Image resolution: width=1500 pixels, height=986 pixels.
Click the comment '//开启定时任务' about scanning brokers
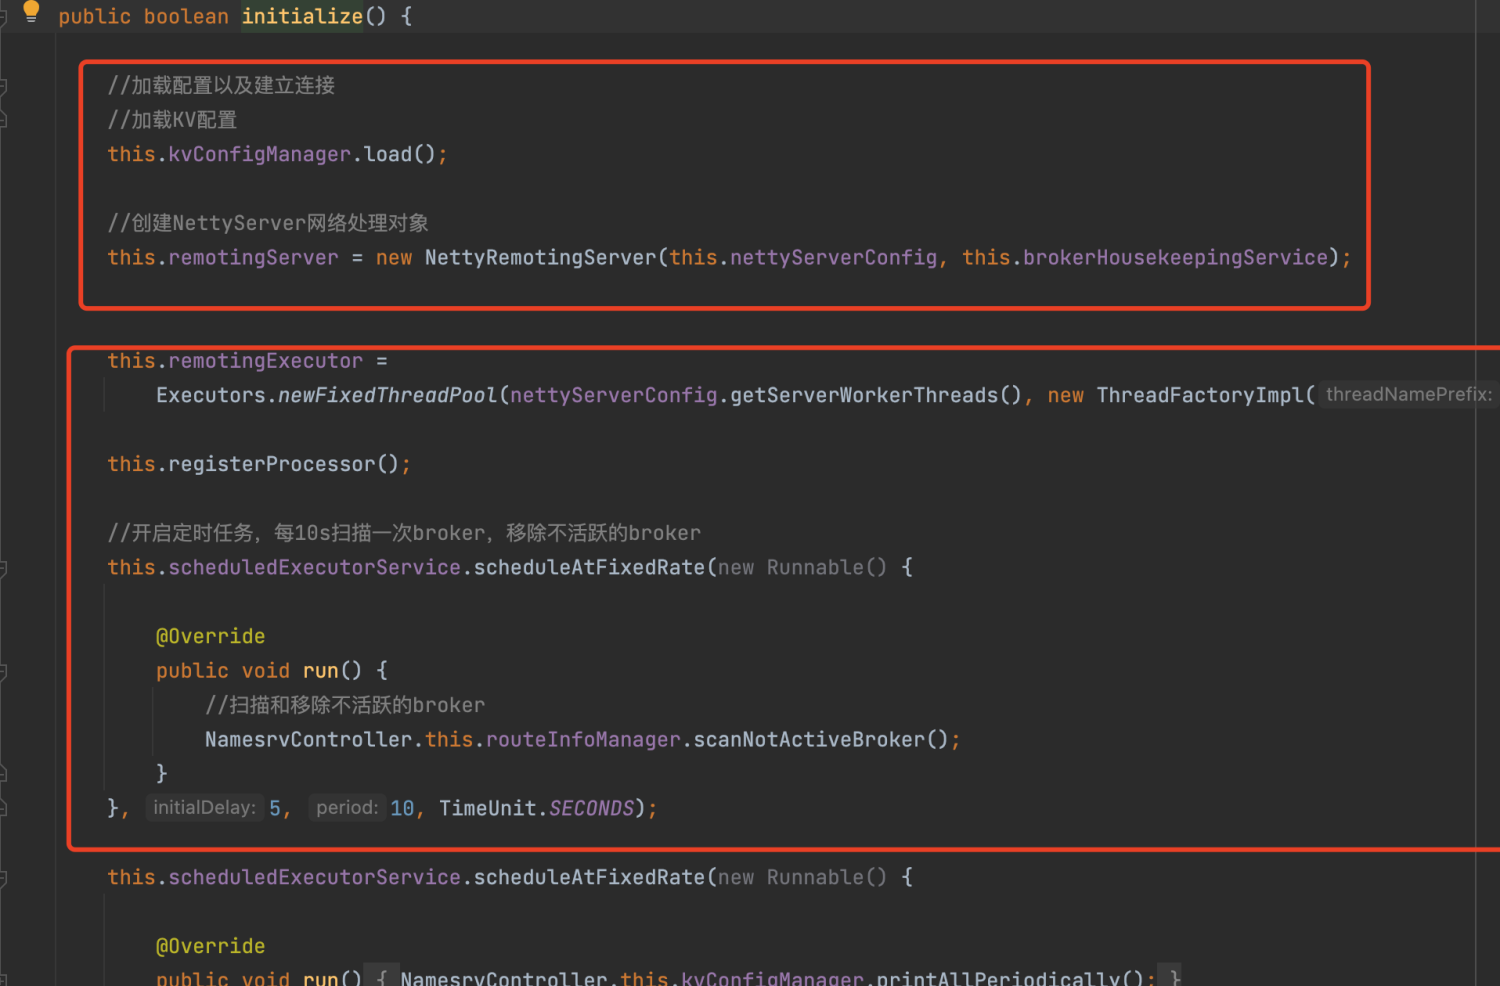(x=404, y=533)
